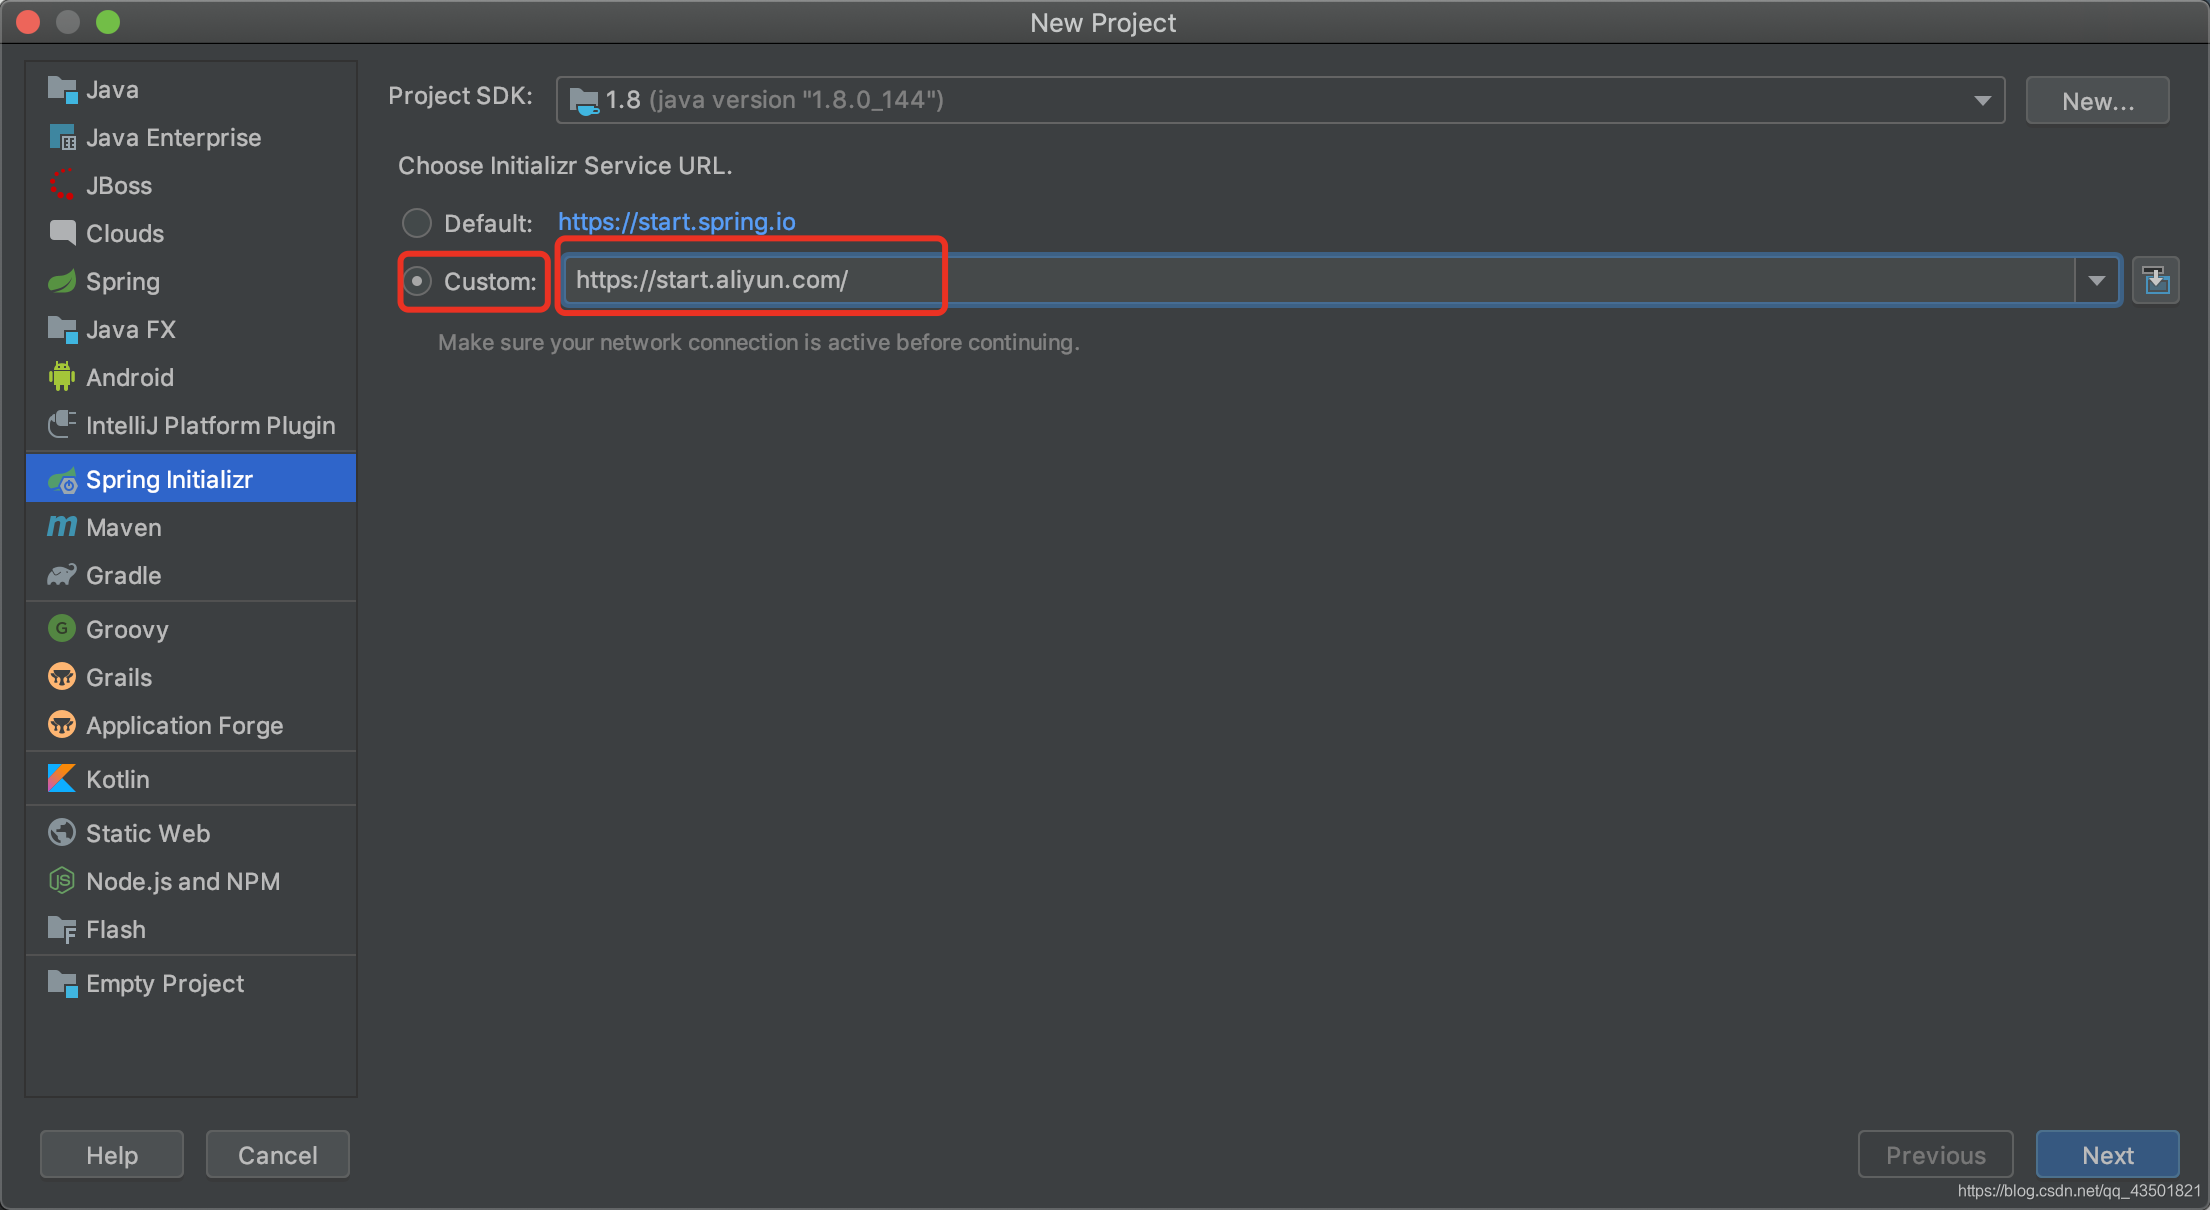Viewport: 2210px width, 1210px height.
Task: Select the Java FX list label
Action: pos(131,329)
